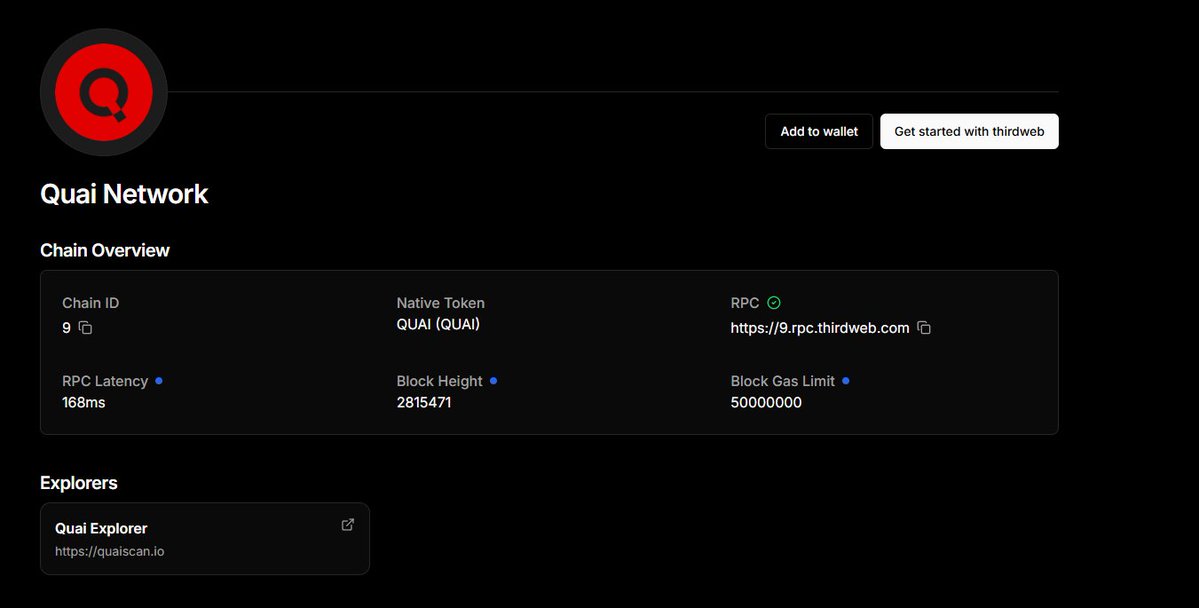Select the https://9.rpc.thirdweb.com text
The height and width of the screenshot is (608, 1199).
pos(820,328)
